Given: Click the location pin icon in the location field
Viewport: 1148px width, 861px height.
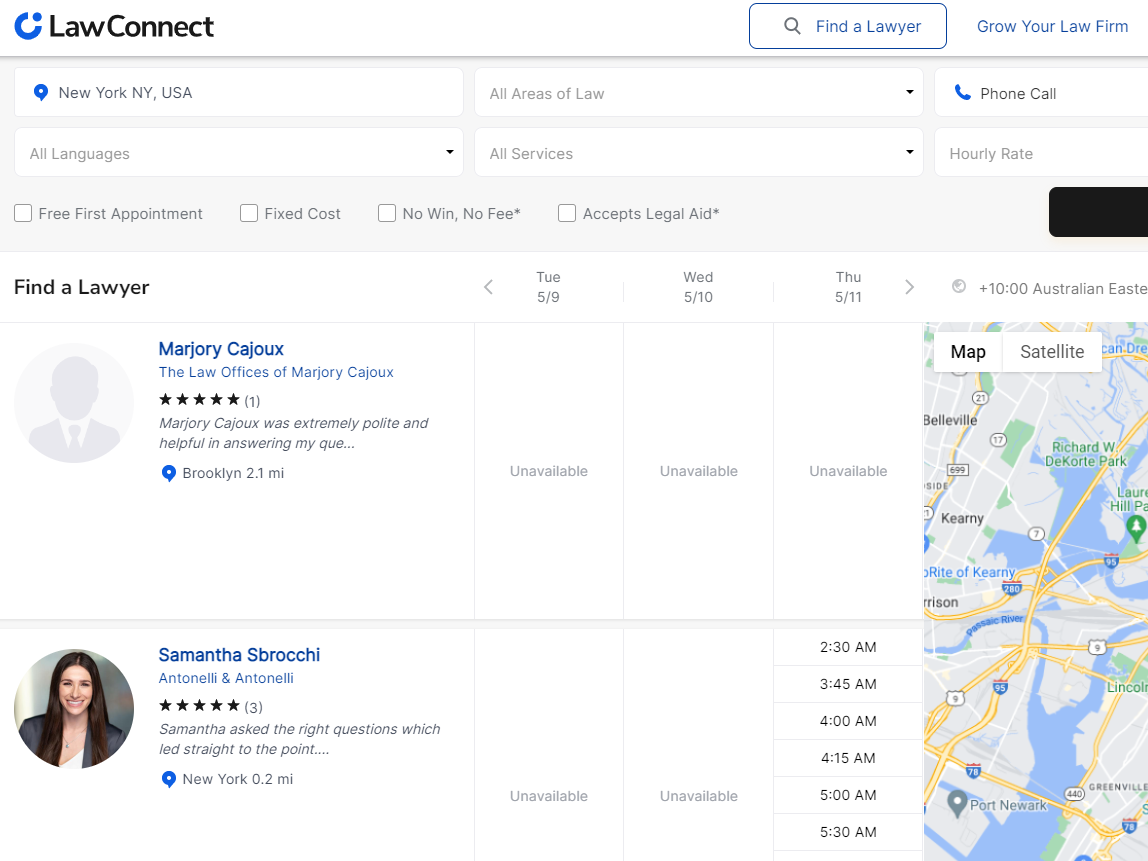Looking at the screenshot, I should (40, 92).
